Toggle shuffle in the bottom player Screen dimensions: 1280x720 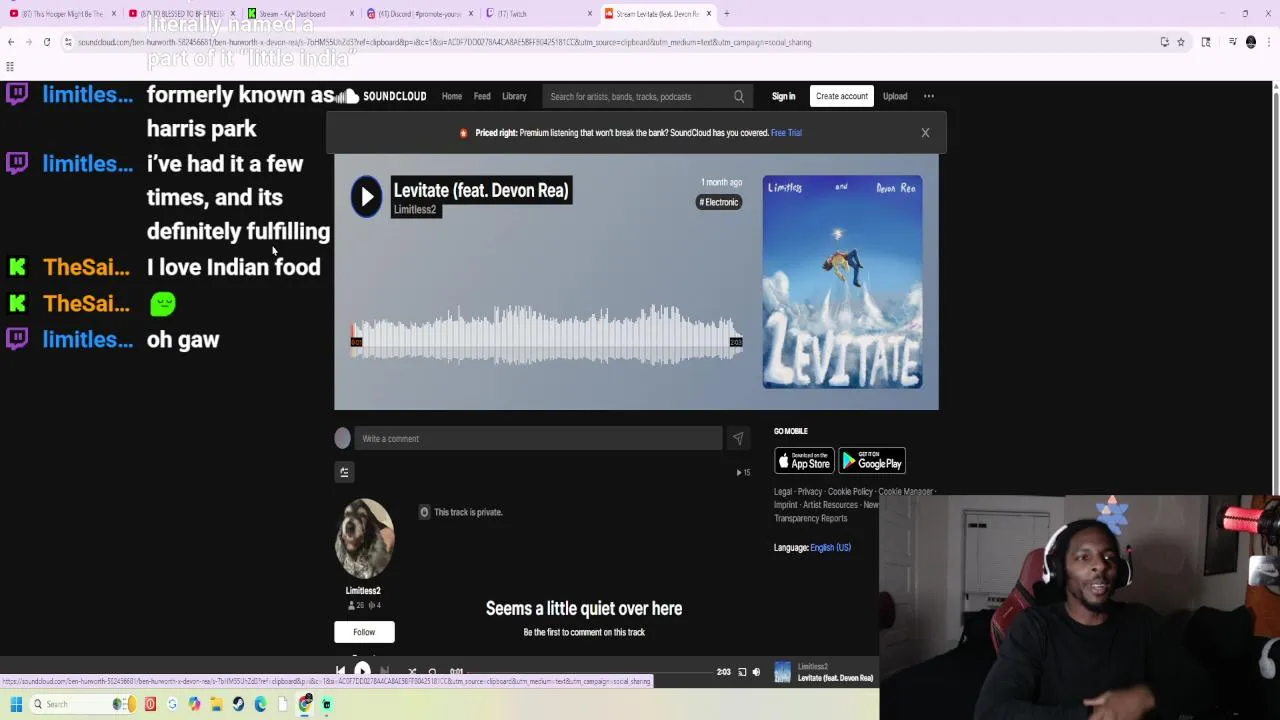[x=411, y=672]
